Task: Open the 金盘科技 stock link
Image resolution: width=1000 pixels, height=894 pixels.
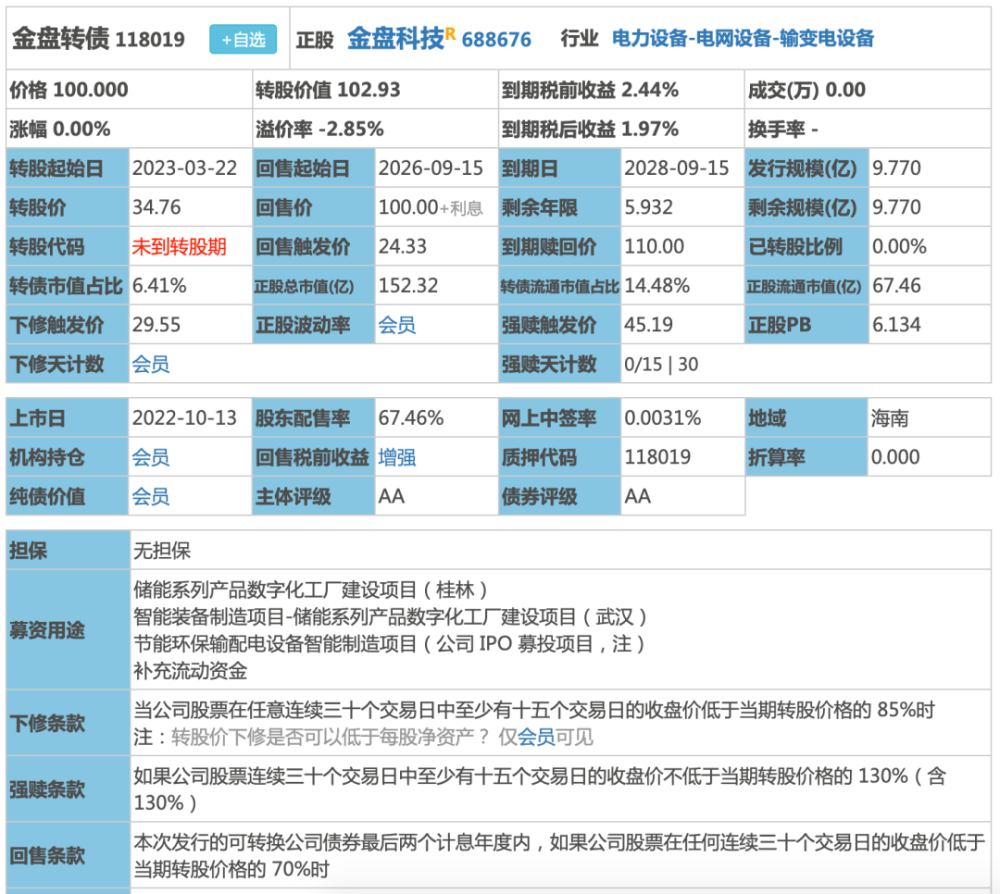Action: click(x=395, y=39)
